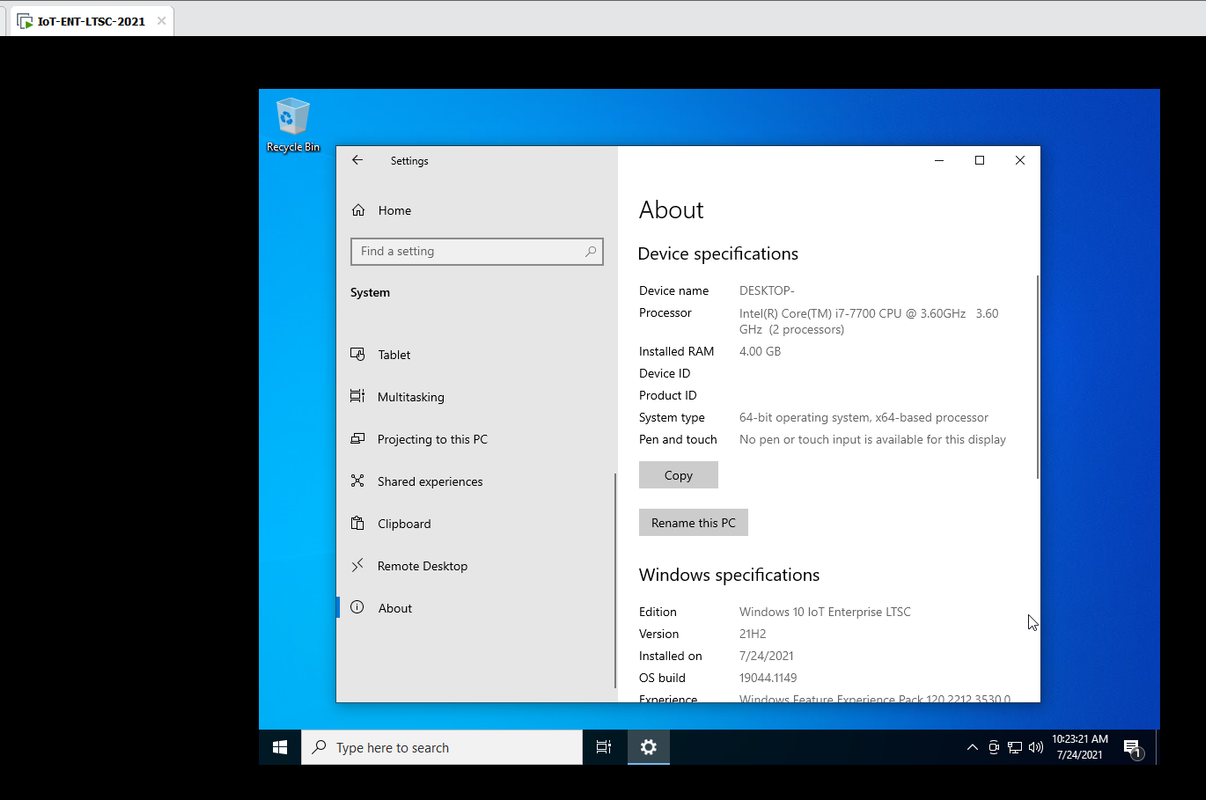
Task: Open the Home icon in Settings sidebar
Action: (358, 210)
